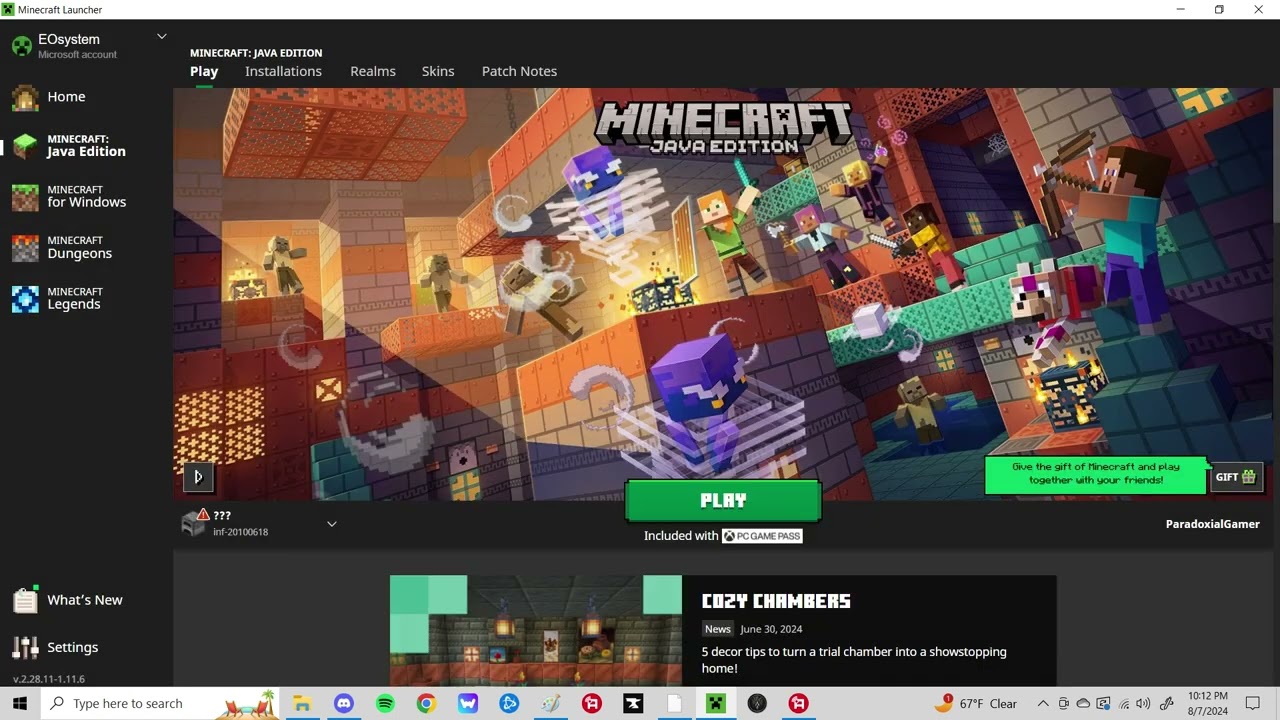Click the 'Give the gift of Minecraft' banner

click(x=1095, y=474)
